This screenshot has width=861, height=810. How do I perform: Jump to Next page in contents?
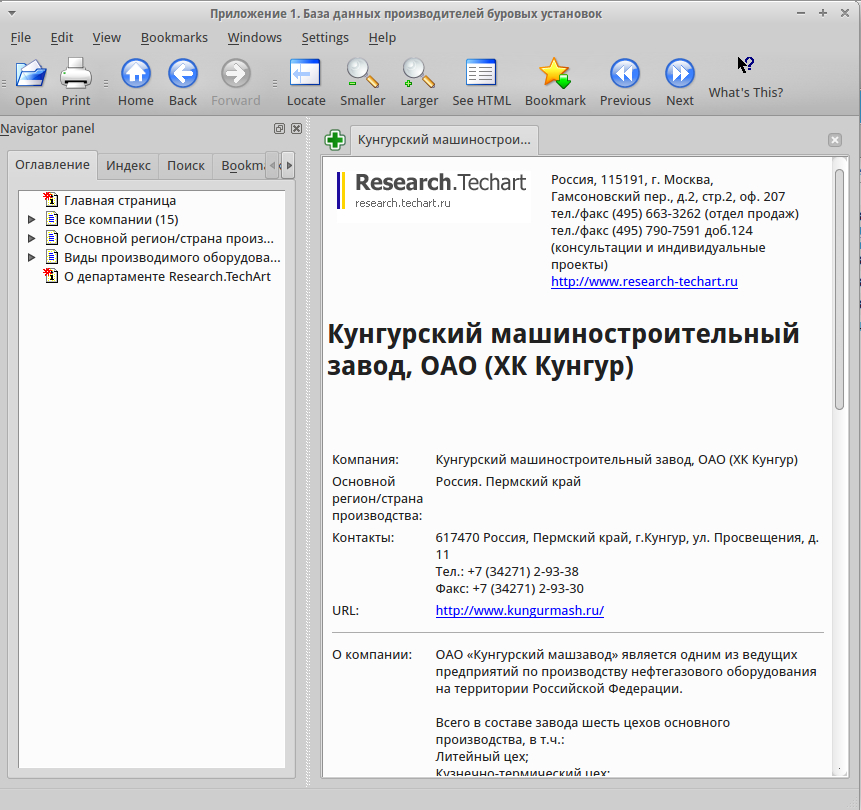680,82
